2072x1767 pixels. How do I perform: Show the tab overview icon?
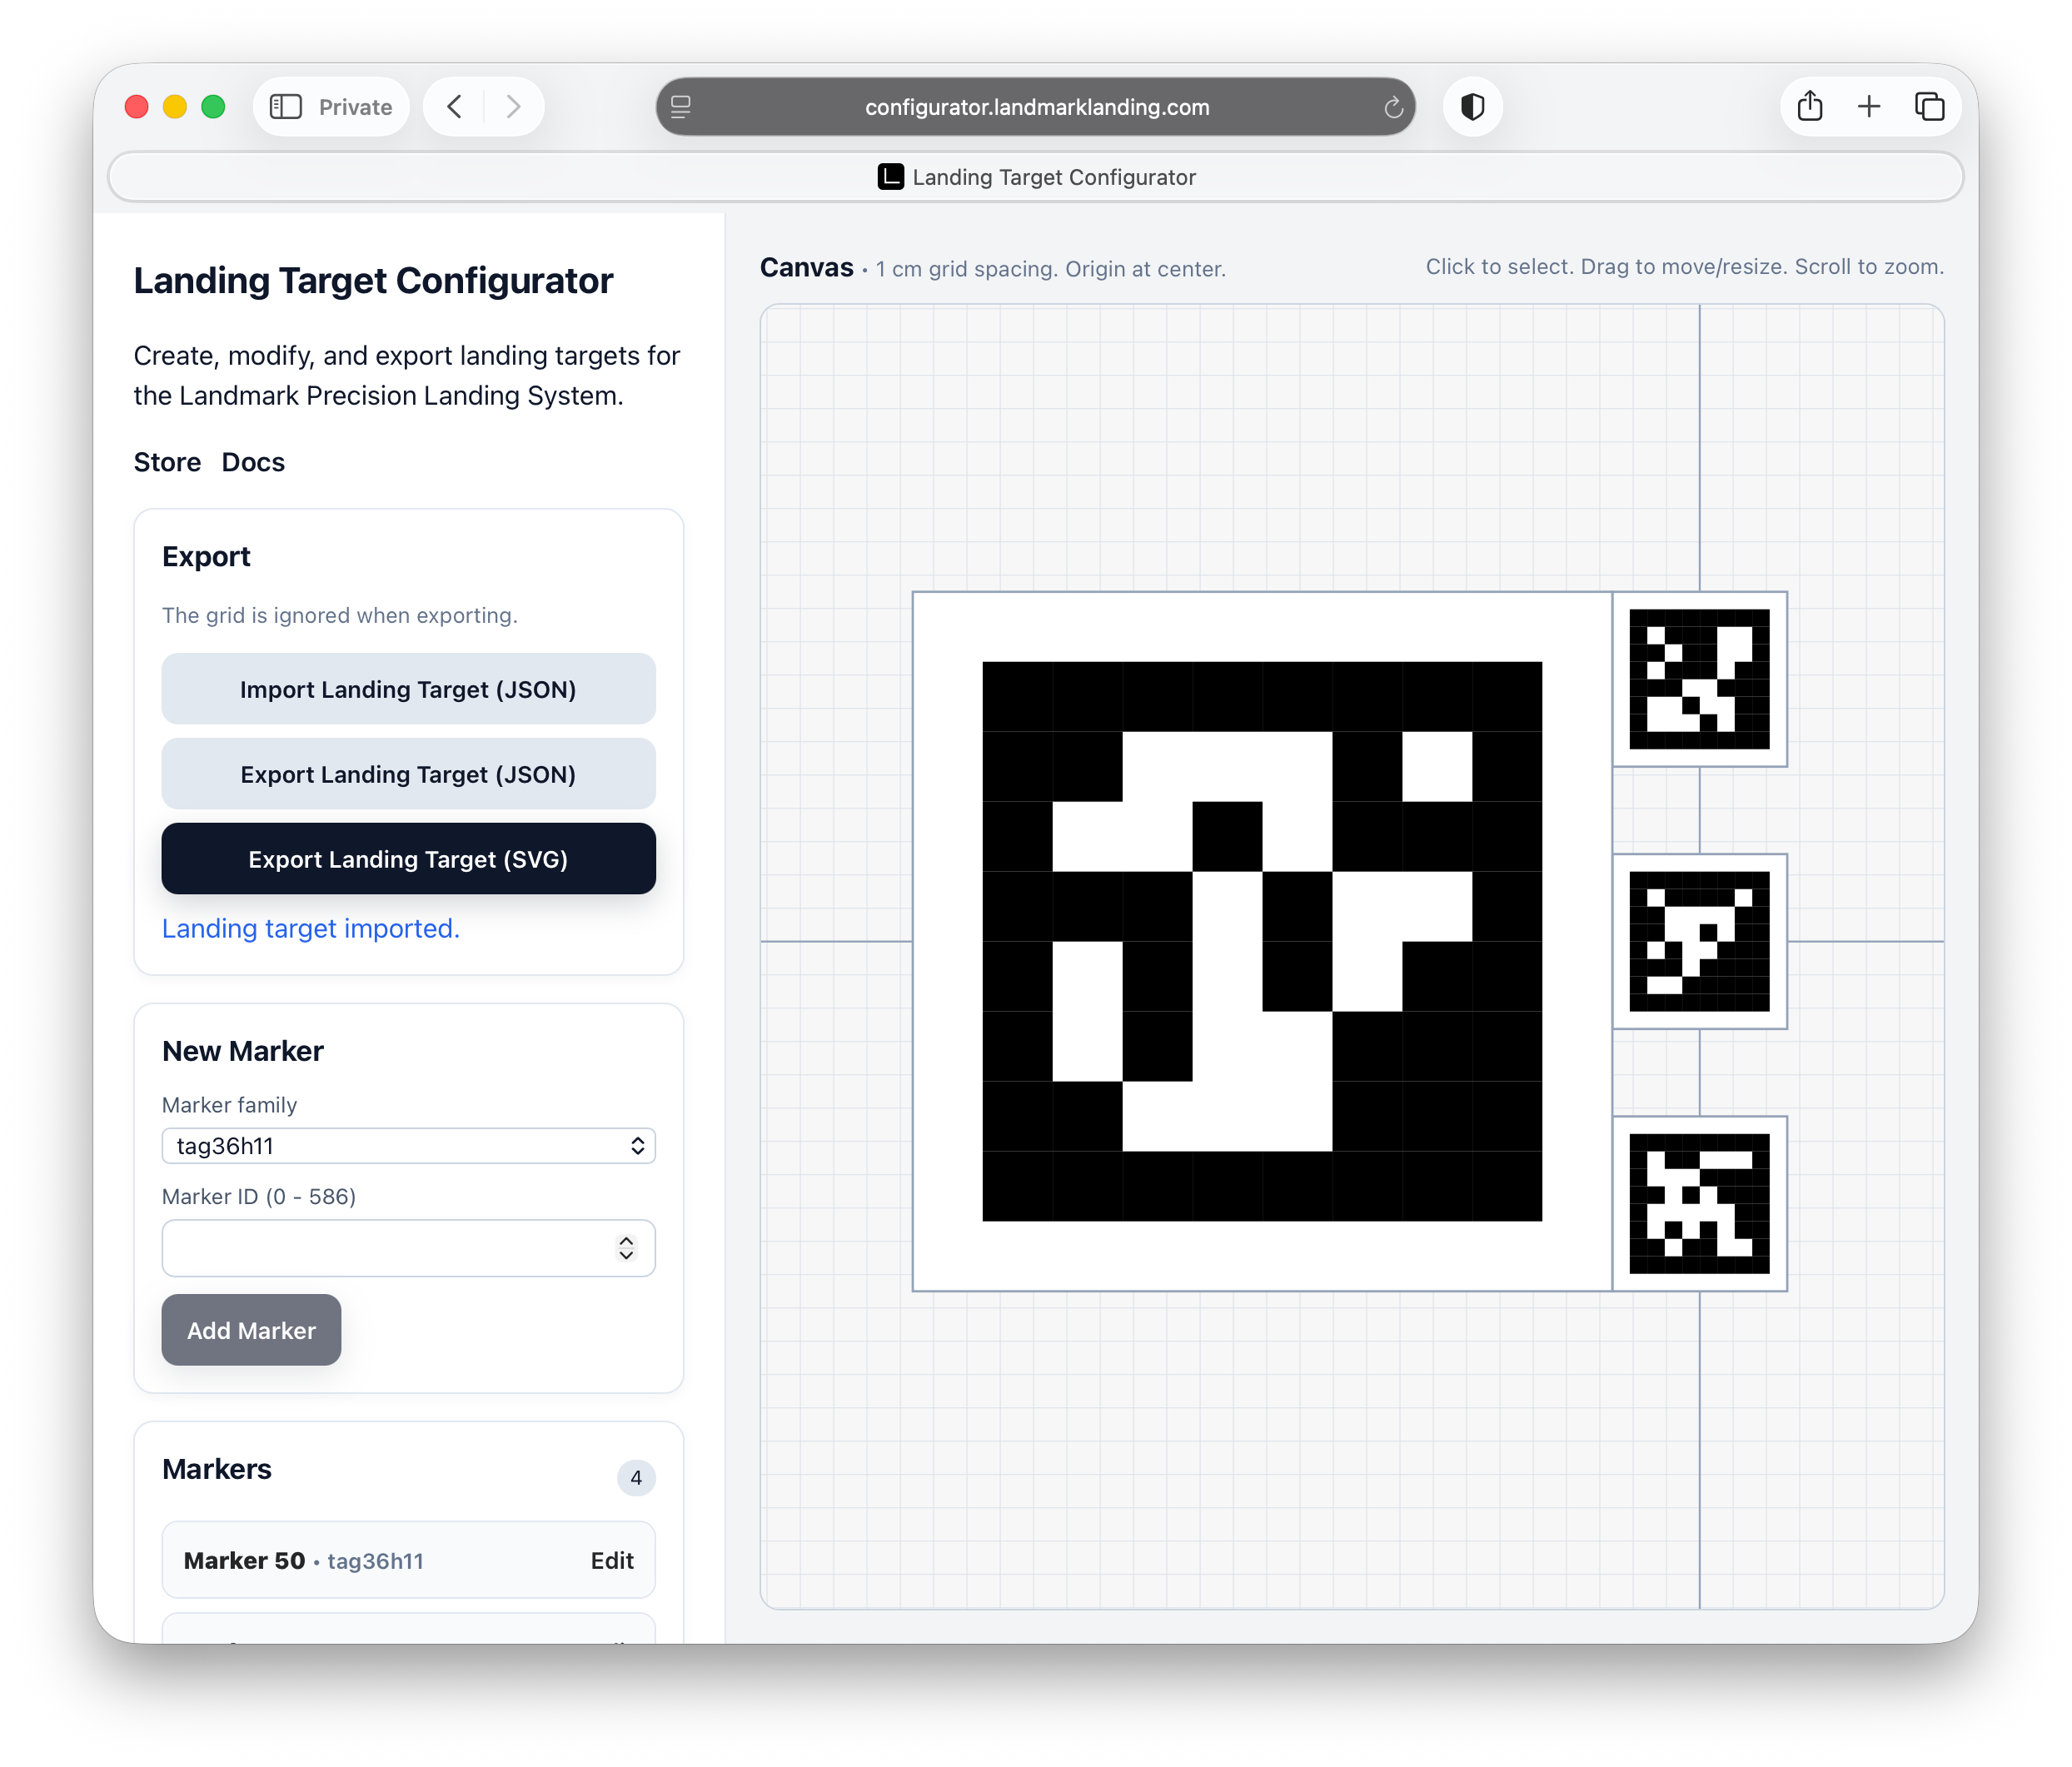(x=1929, y=107)
